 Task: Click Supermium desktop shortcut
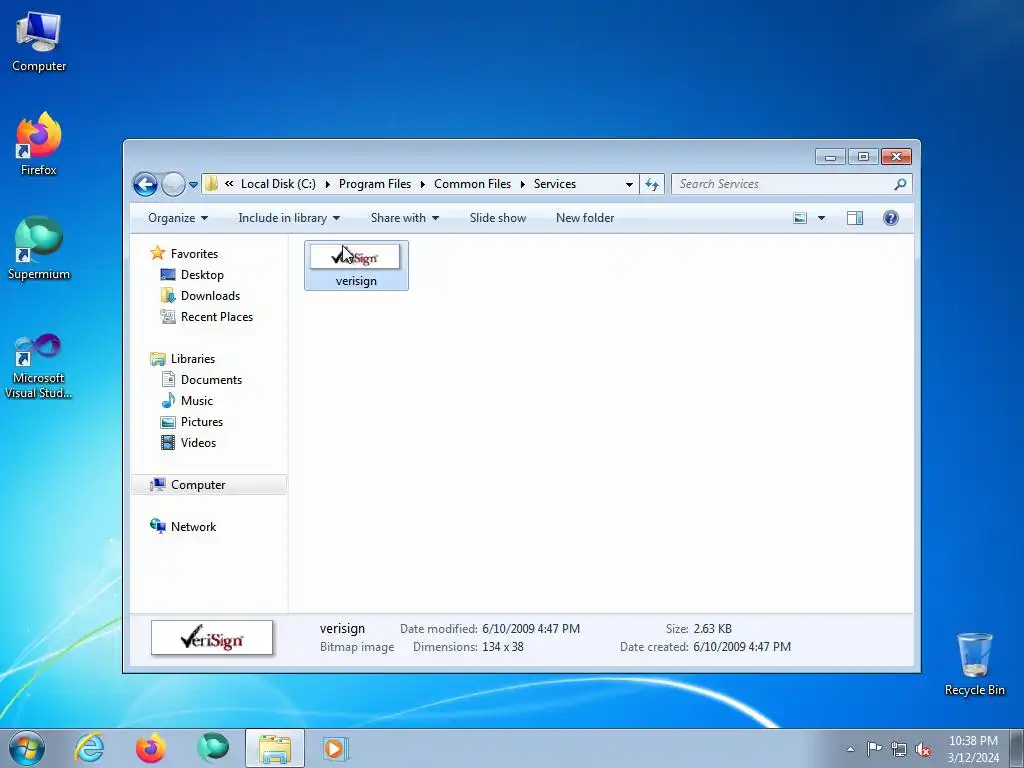[39, 248]
